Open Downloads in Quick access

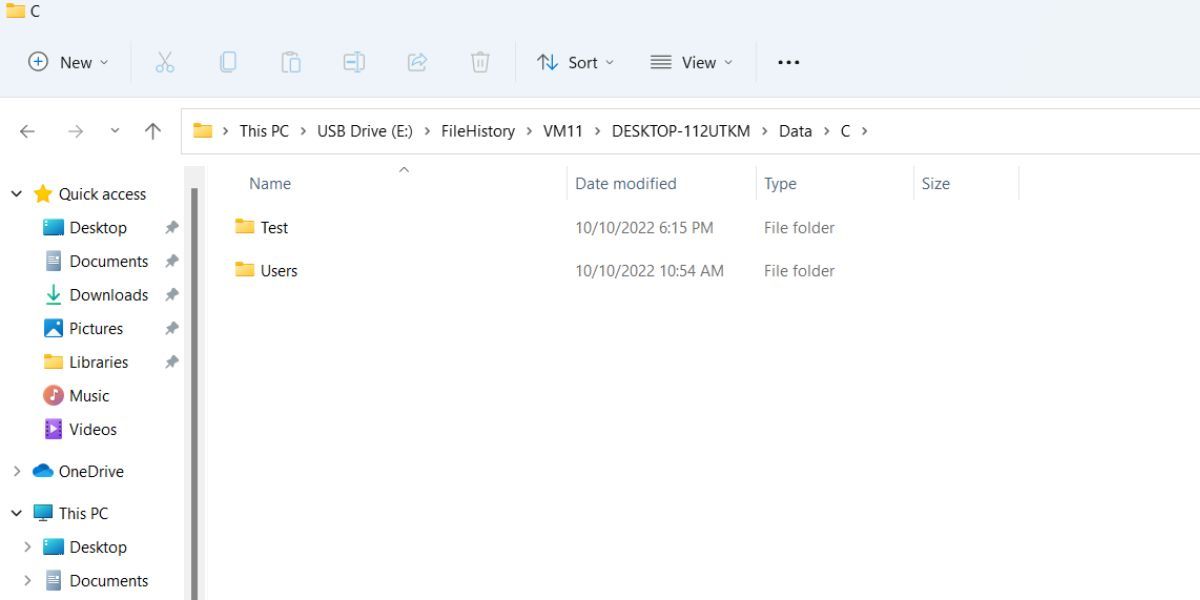point(109,295)
